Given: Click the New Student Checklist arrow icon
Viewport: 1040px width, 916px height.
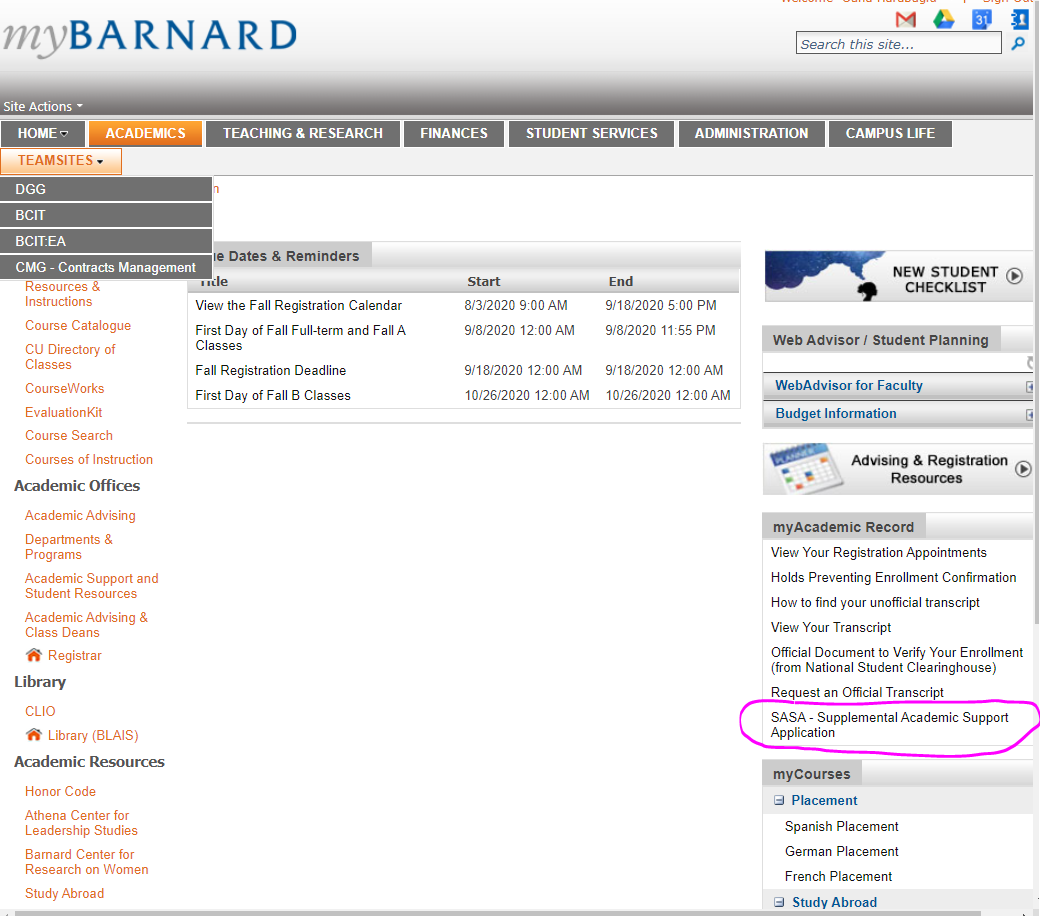Looking at the screenshot, I should tap(1014, 275).
